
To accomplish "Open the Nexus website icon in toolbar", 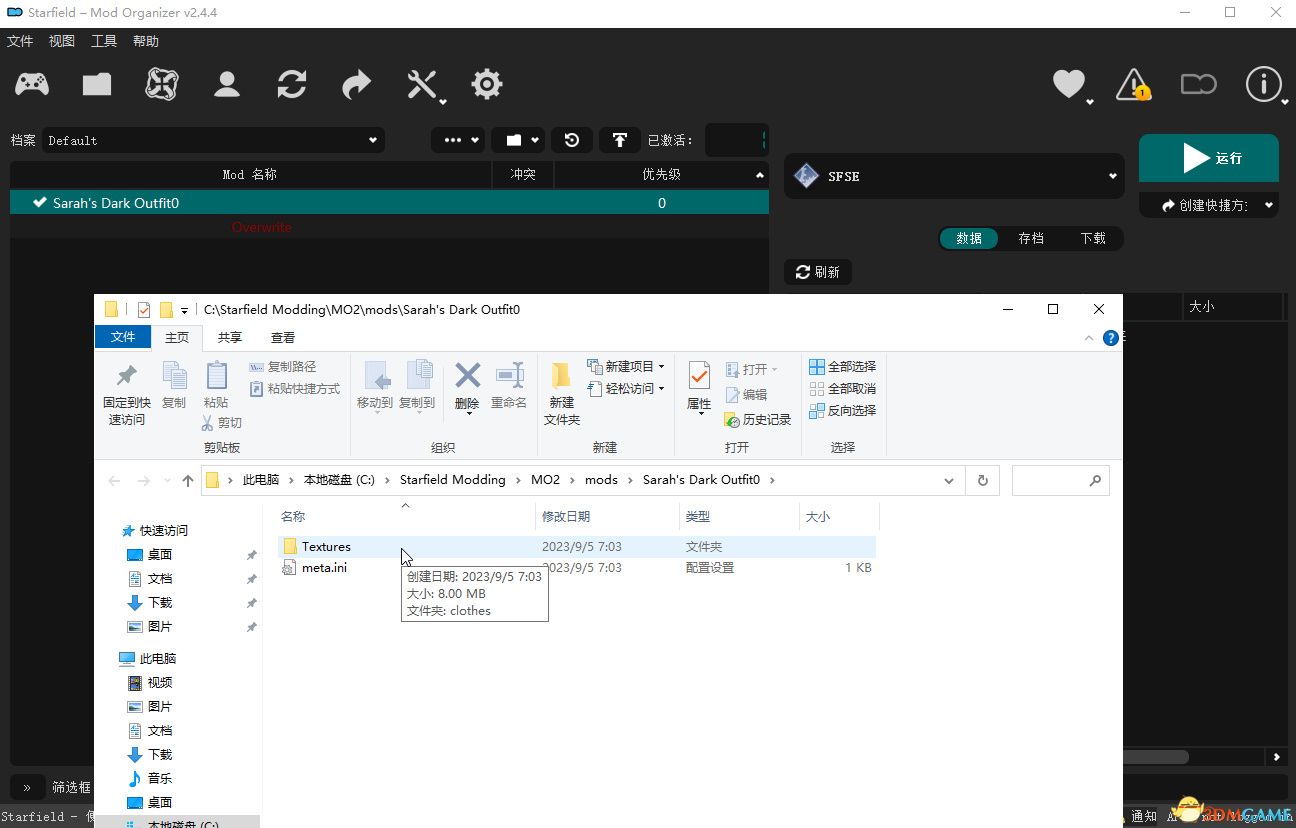I will tap(162, 85).
